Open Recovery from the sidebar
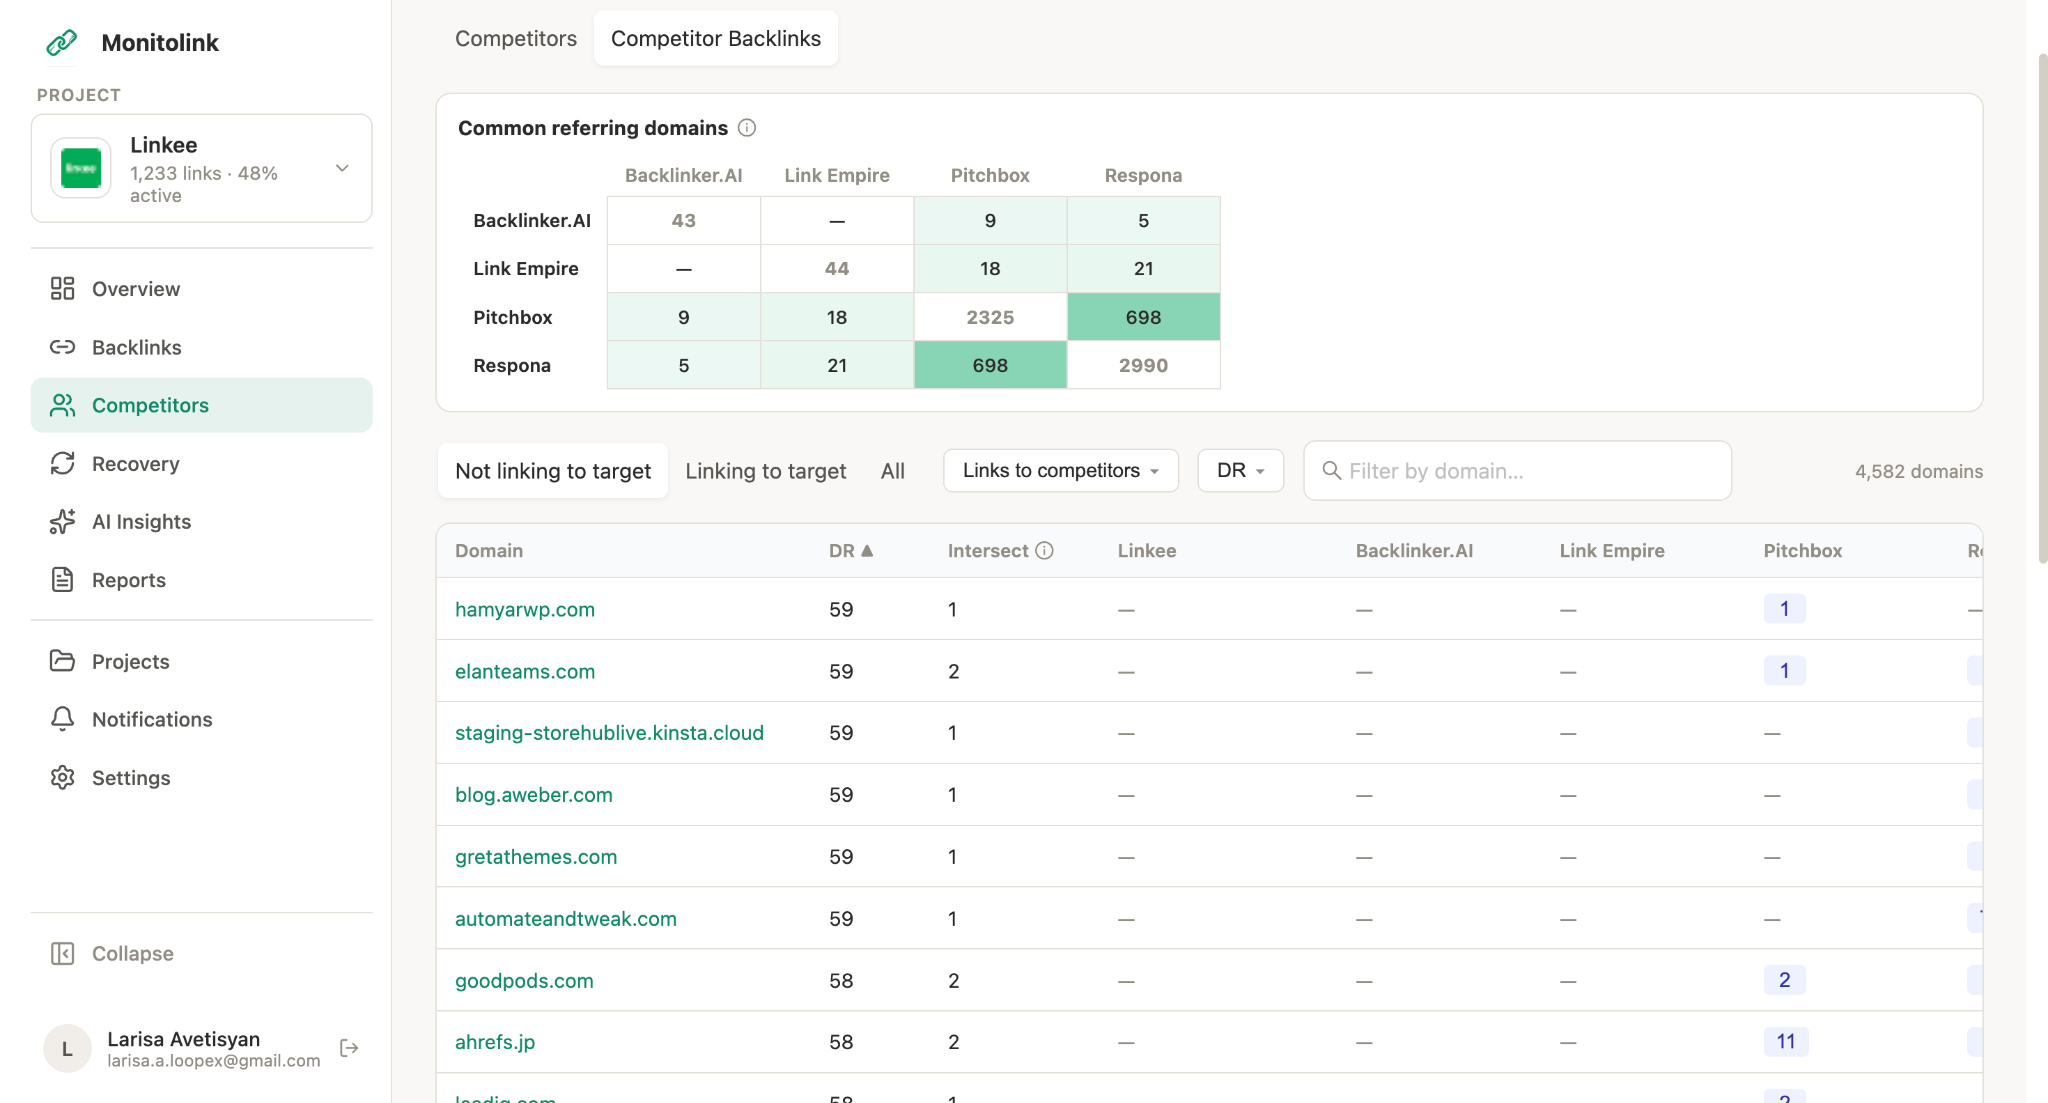The image size is (2048, 1103). (x=136, y=463)
